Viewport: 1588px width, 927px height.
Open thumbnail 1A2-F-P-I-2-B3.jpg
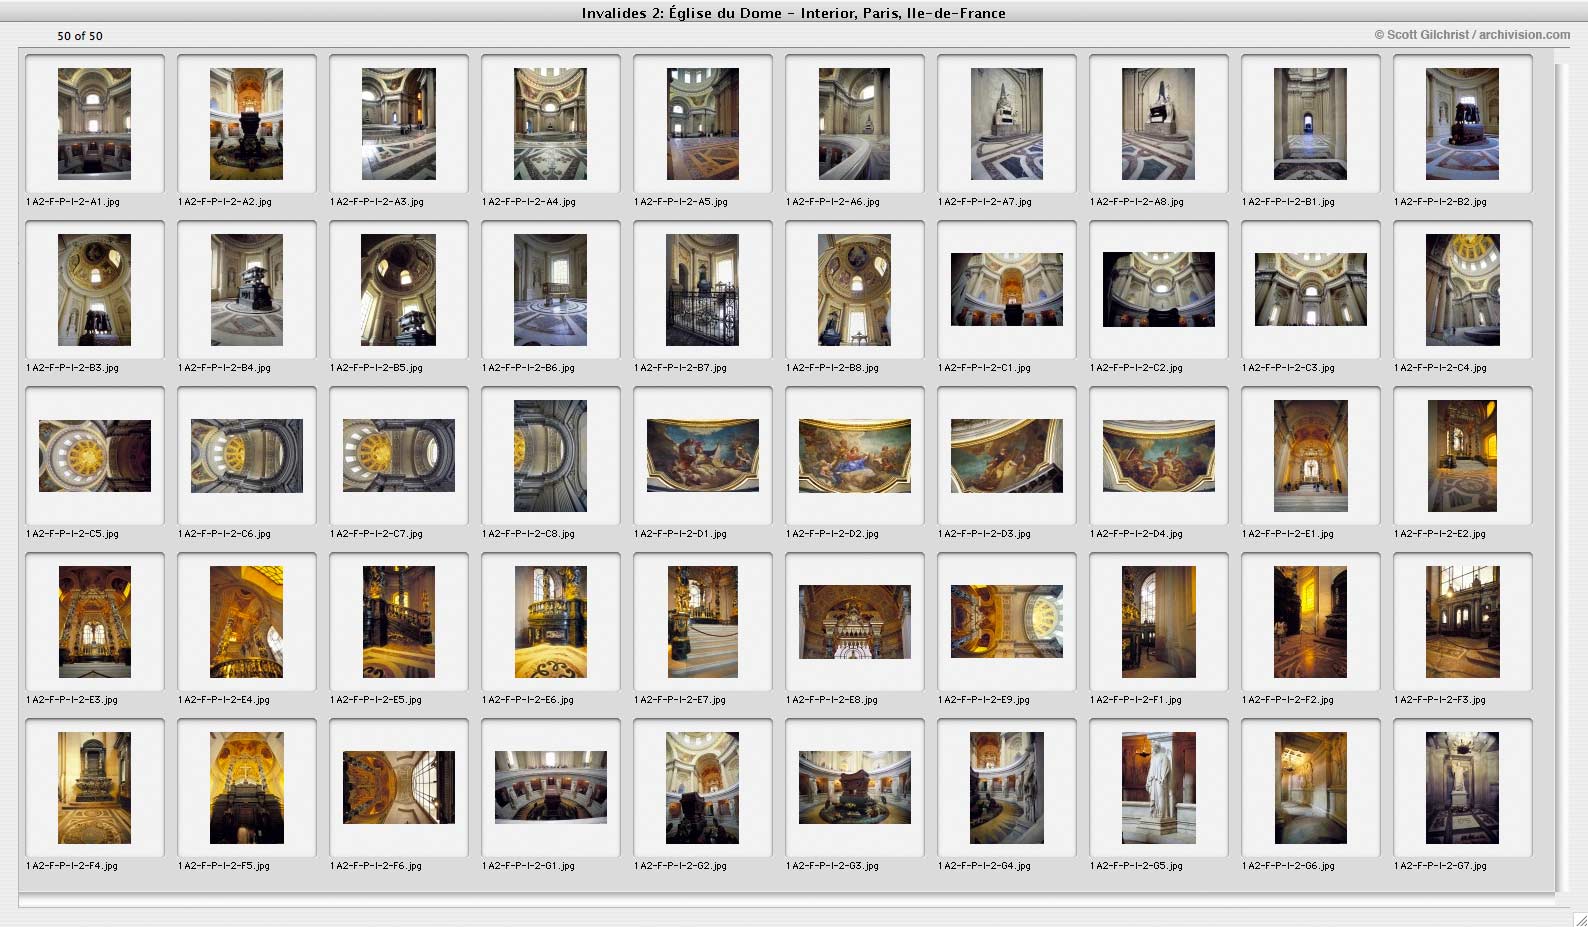tap(95, 290)
